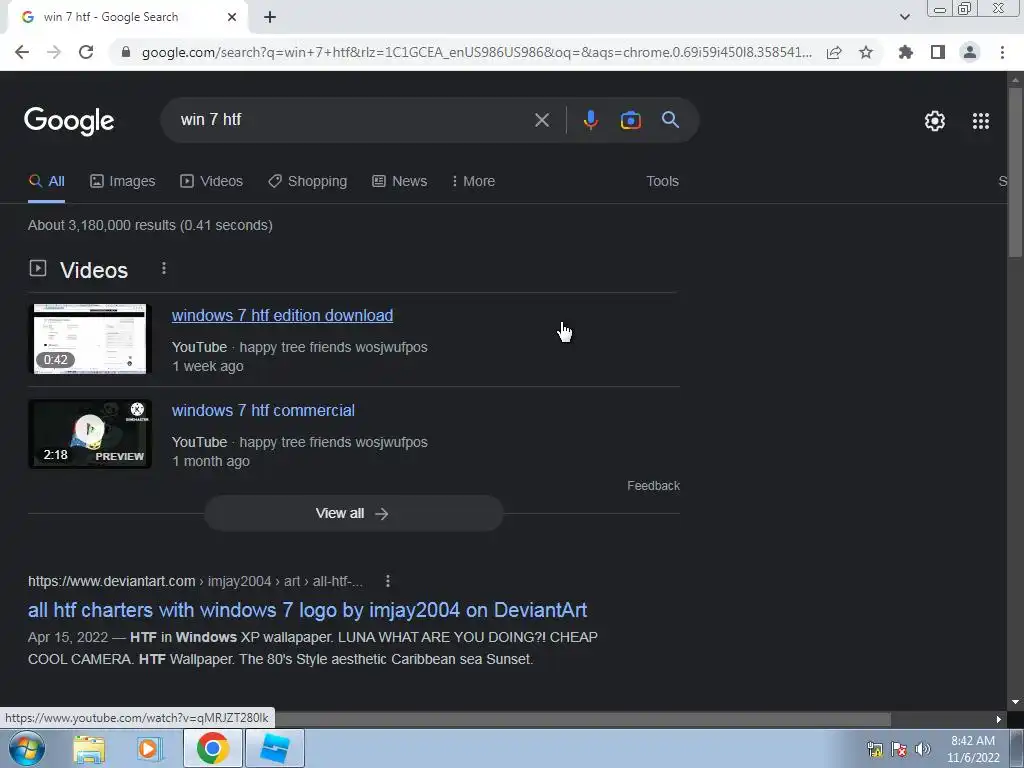Switch to the Videos tab

click(212, 181)
